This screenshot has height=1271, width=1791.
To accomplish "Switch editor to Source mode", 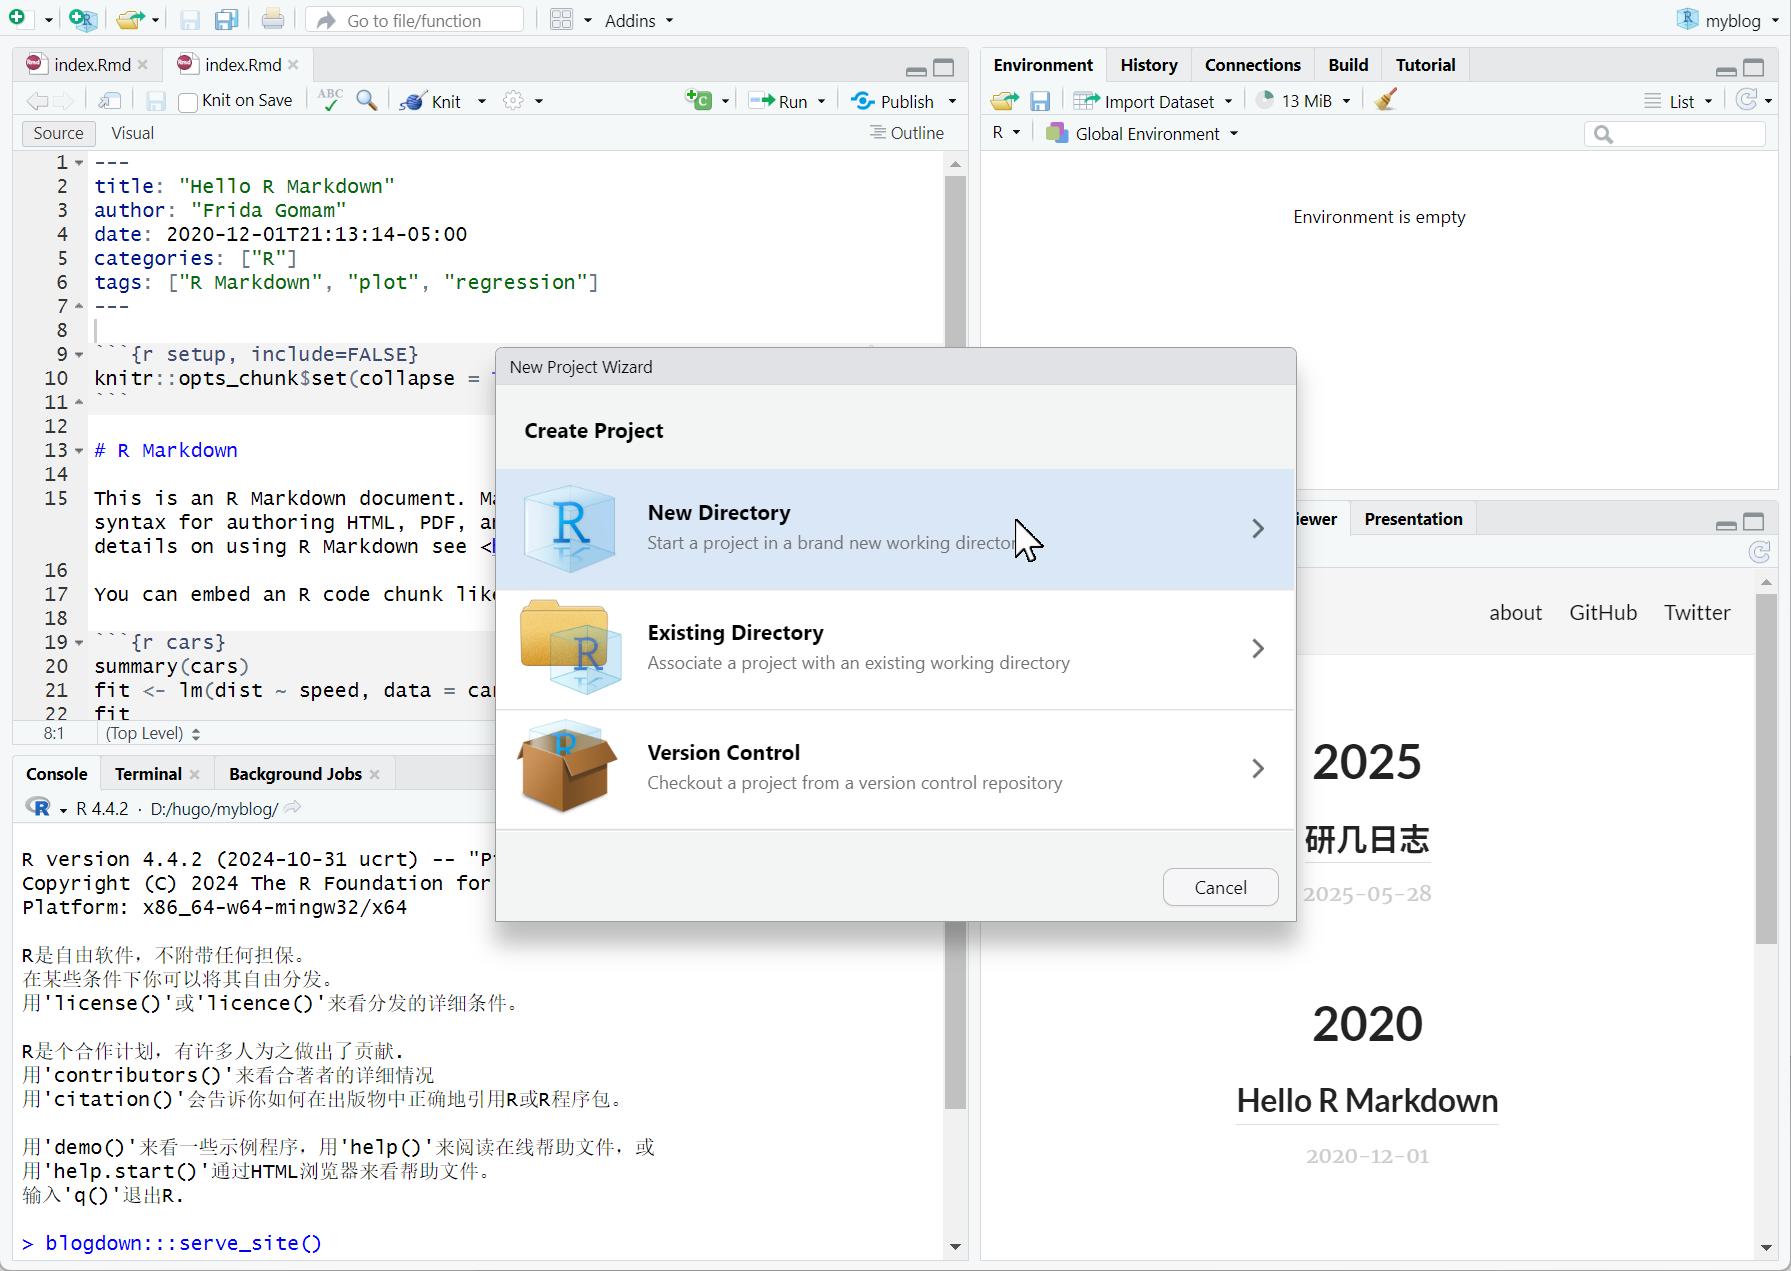I will tap(58, 133).
